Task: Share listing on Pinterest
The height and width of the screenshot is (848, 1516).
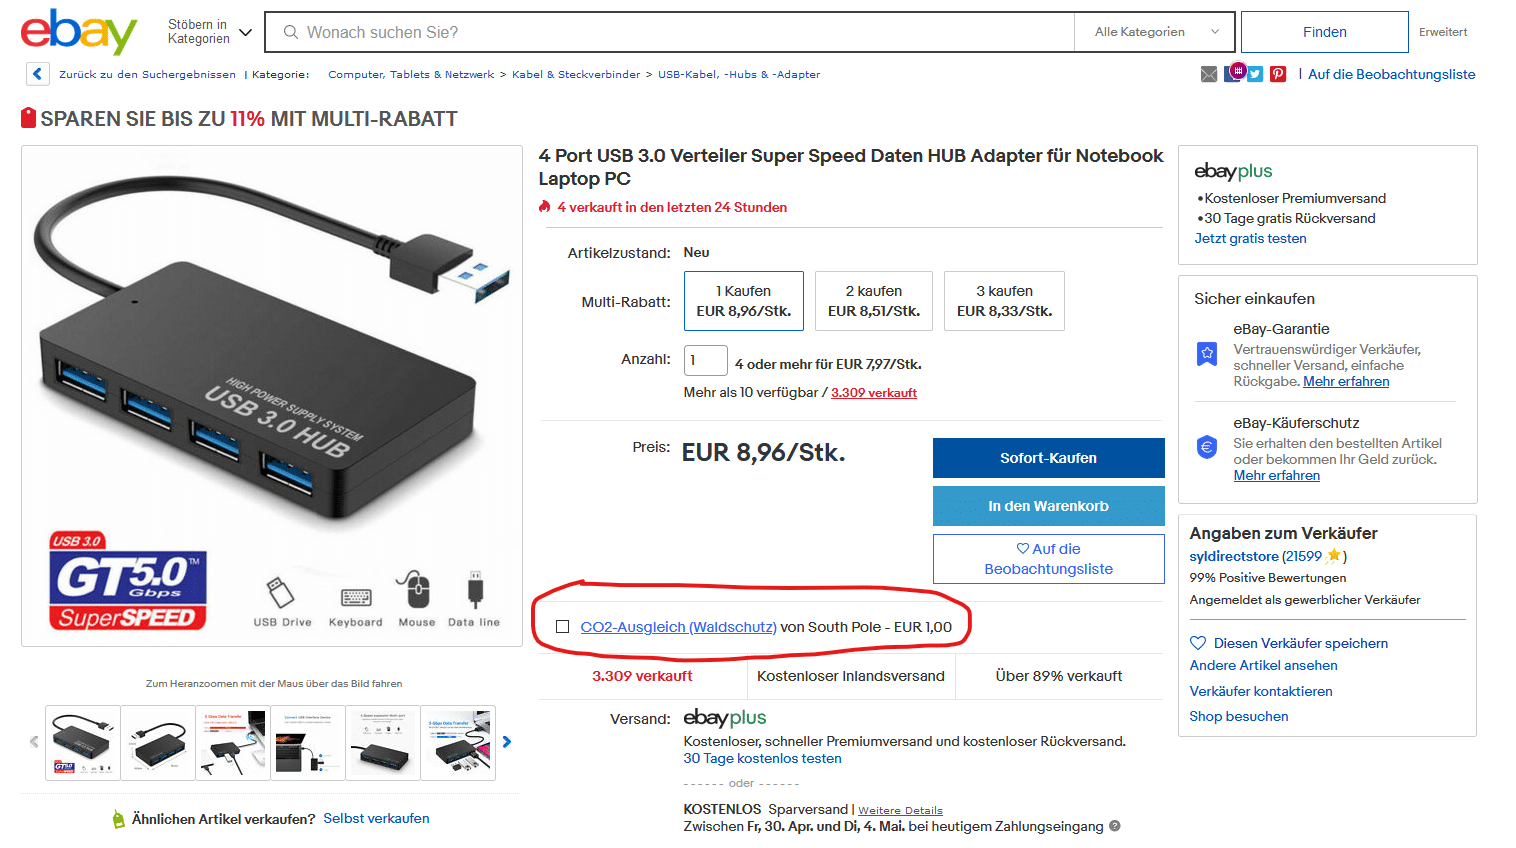Action: (1278, 74)
